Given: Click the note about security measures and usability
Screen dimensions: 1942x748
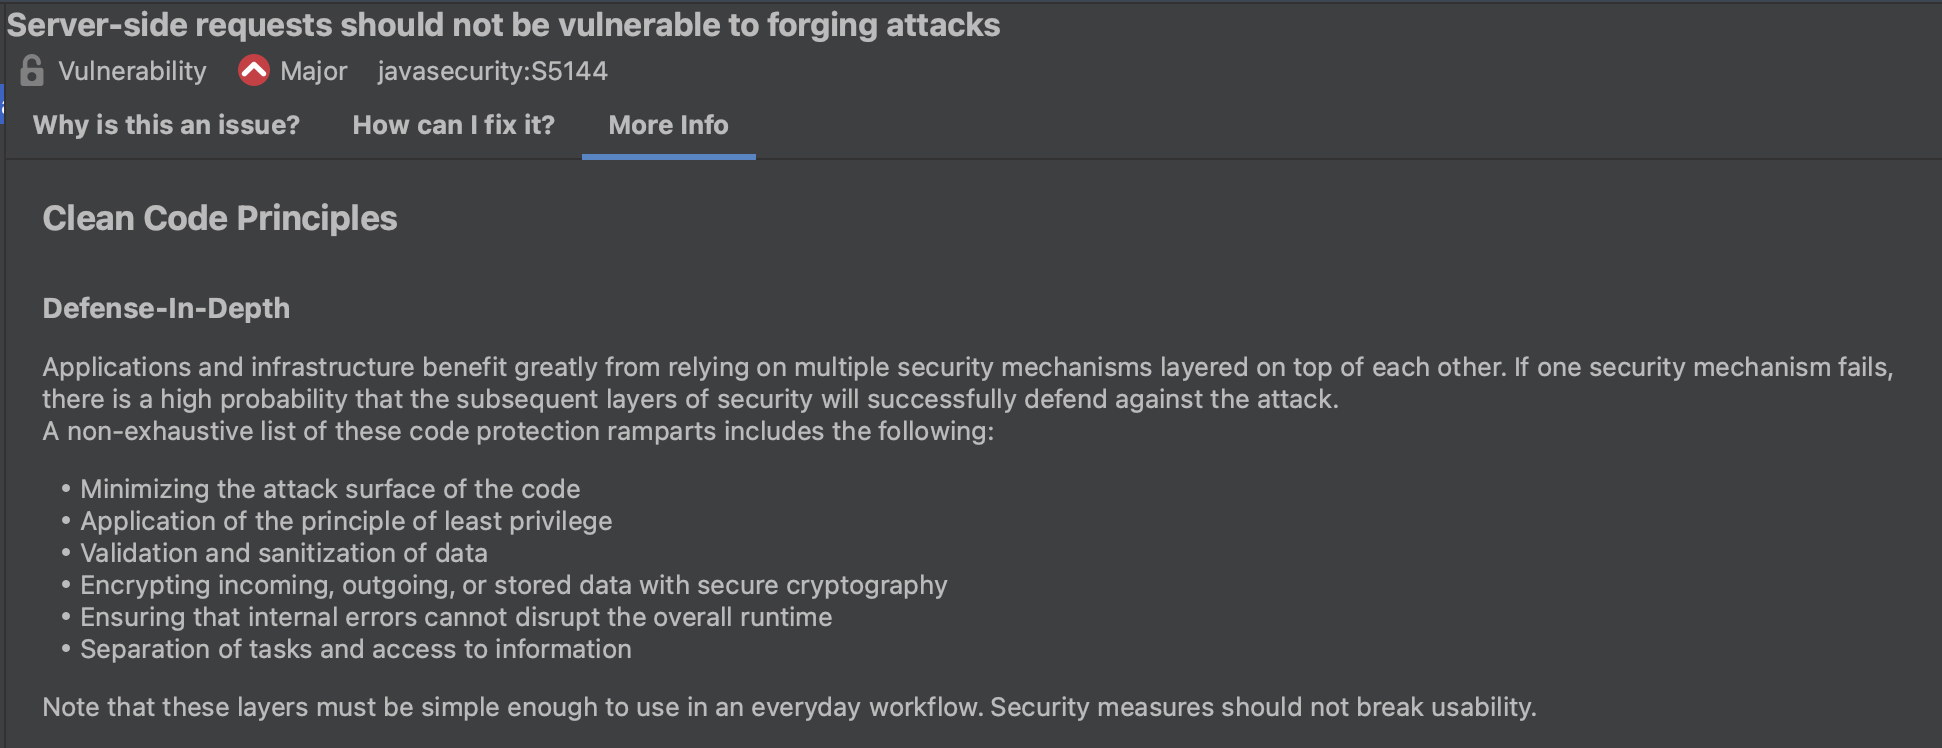Looking at the screenshot, I should pyautogui.click(x=789, y=707).
